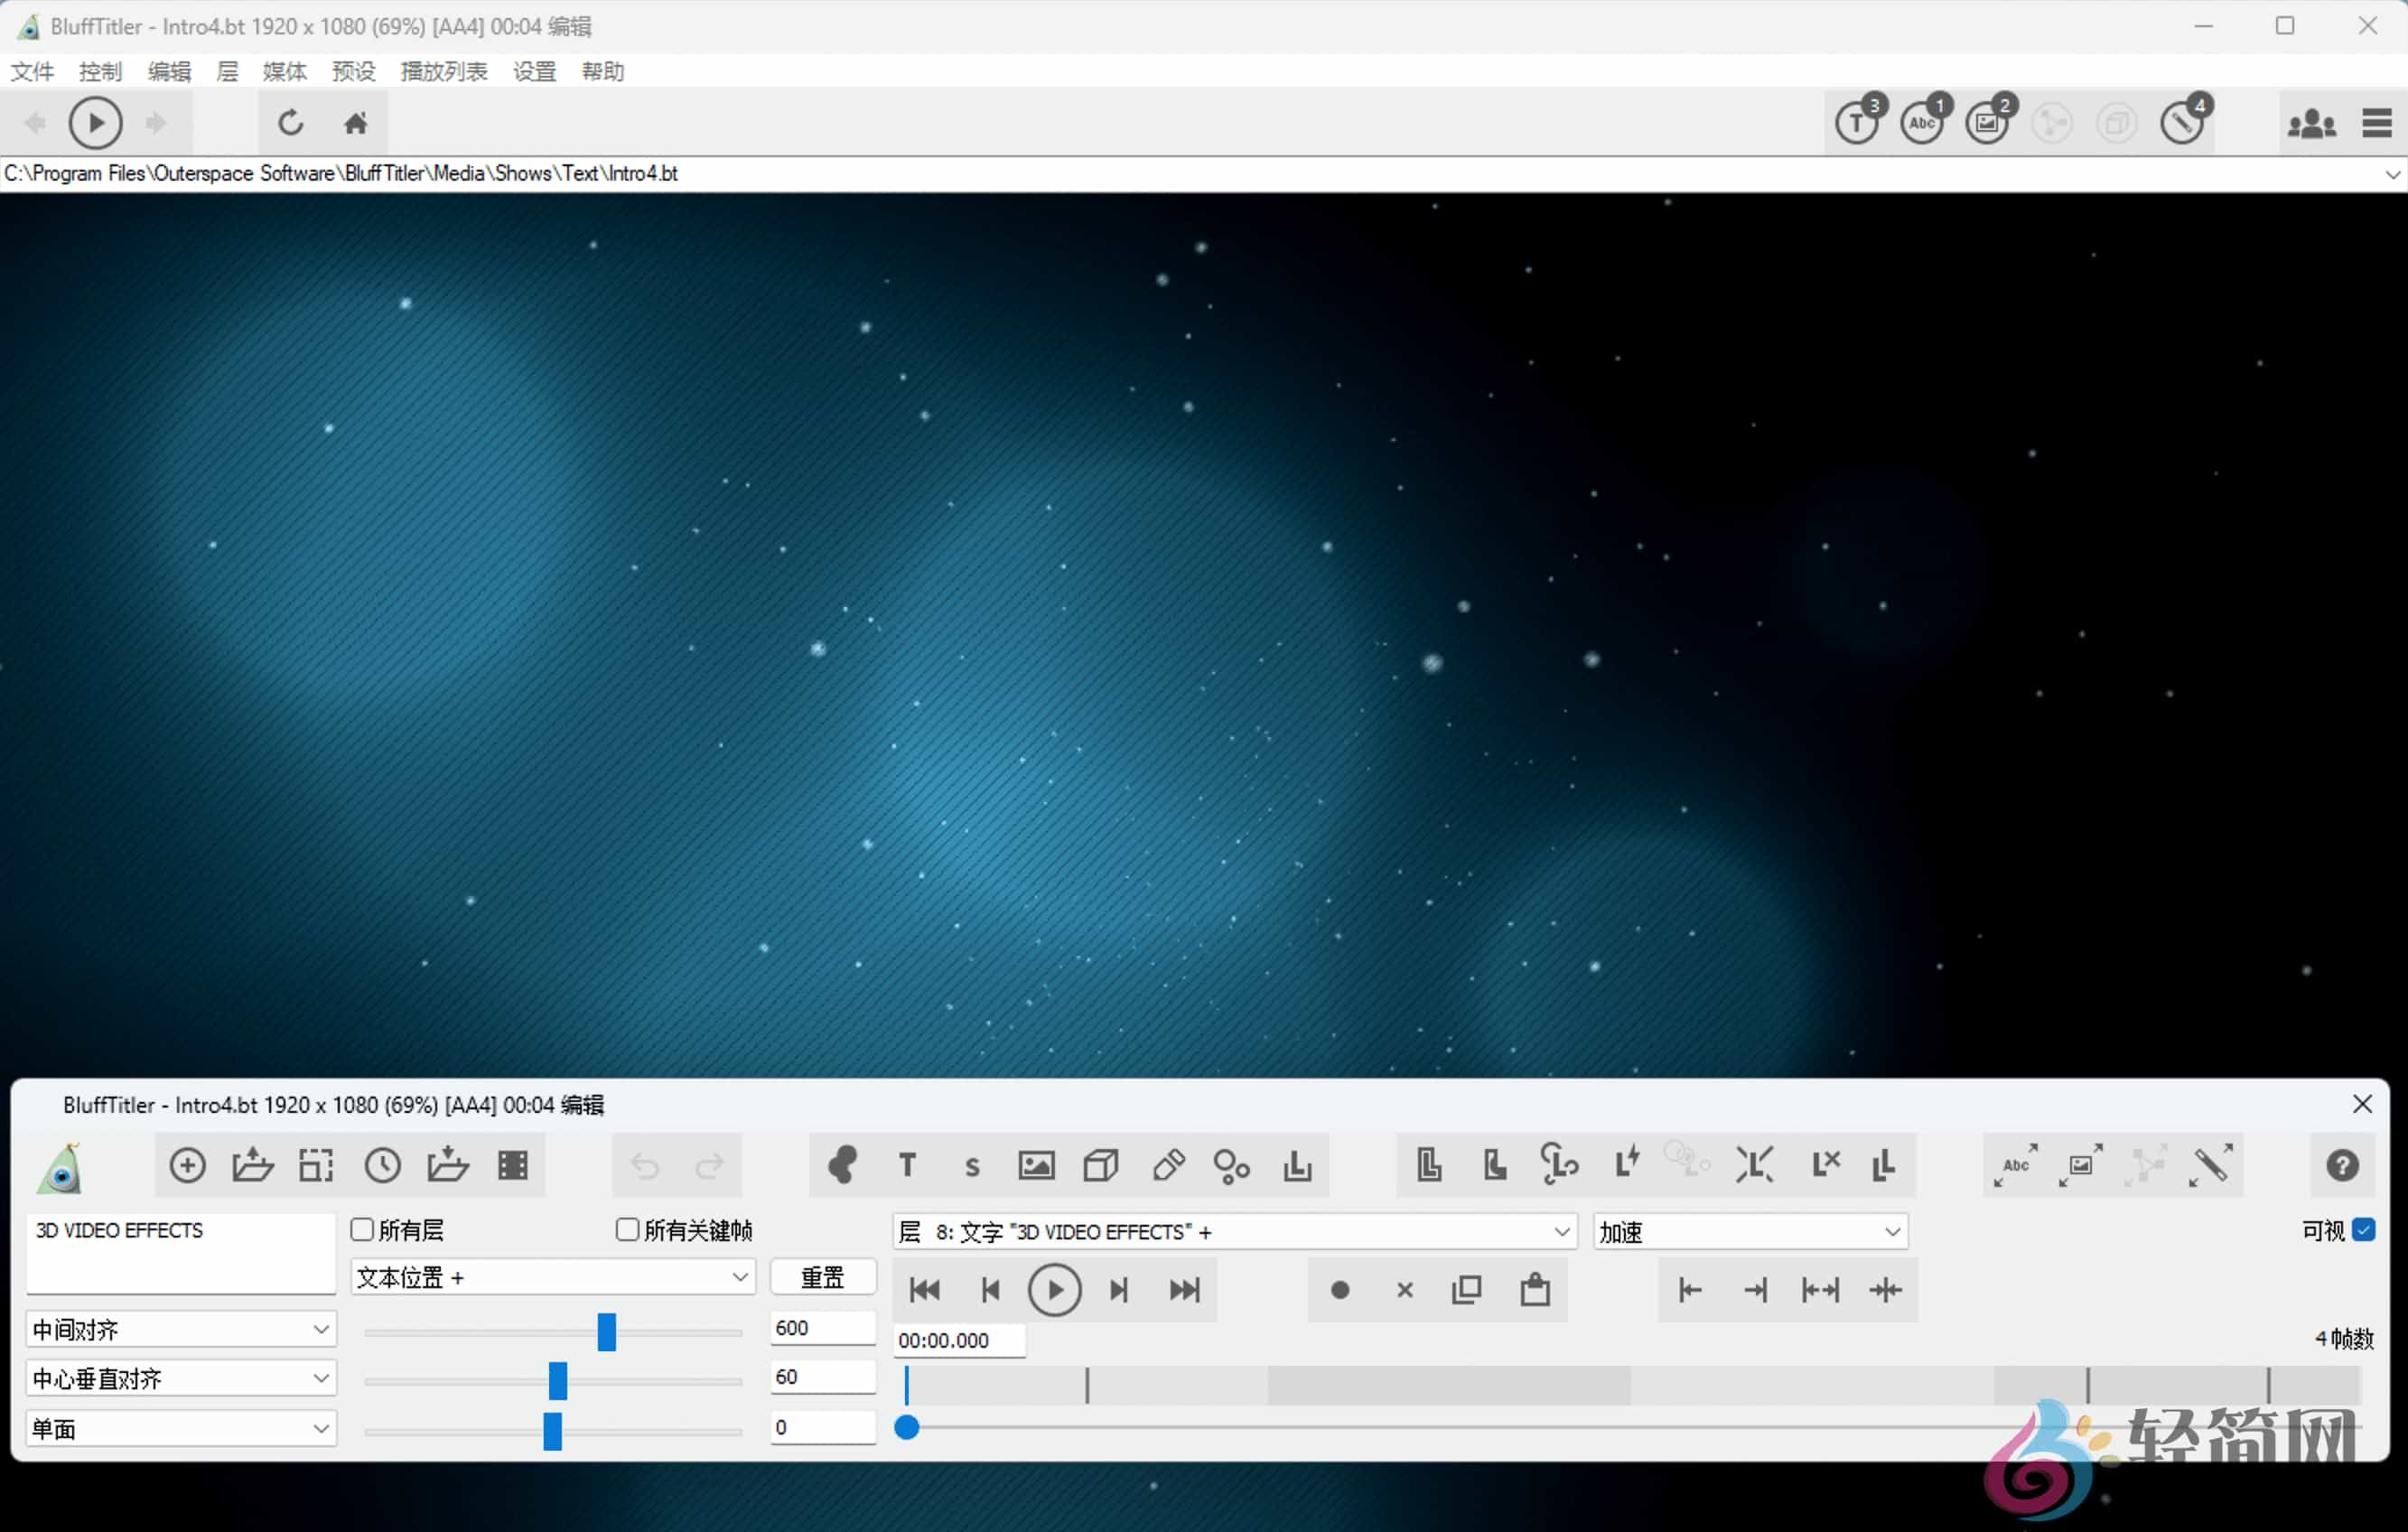2408x1532 pixels.
Task: Open the layer selector showing 3D VIDEO EFFECTS
Action: click(x=1232, y=1231)
